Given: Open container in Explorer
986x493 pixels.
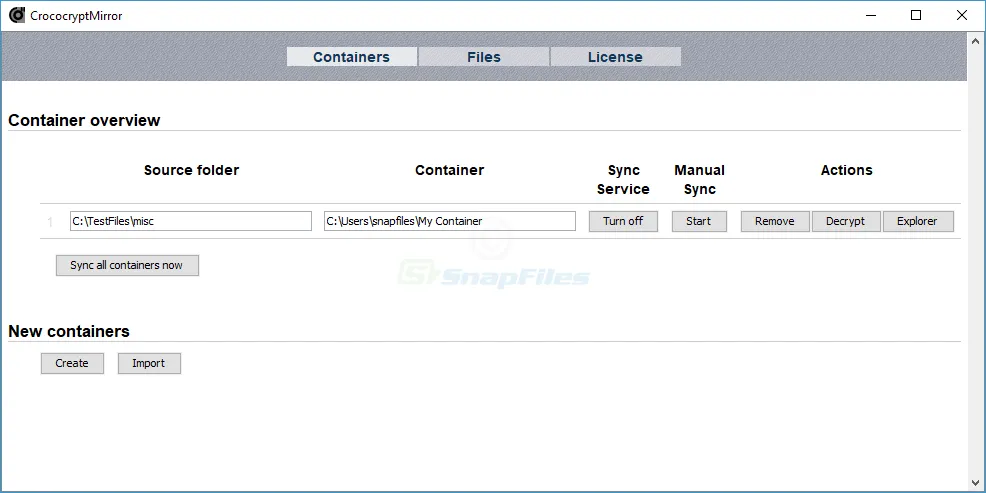Looking at the screenshot, I should click(917, 221).
